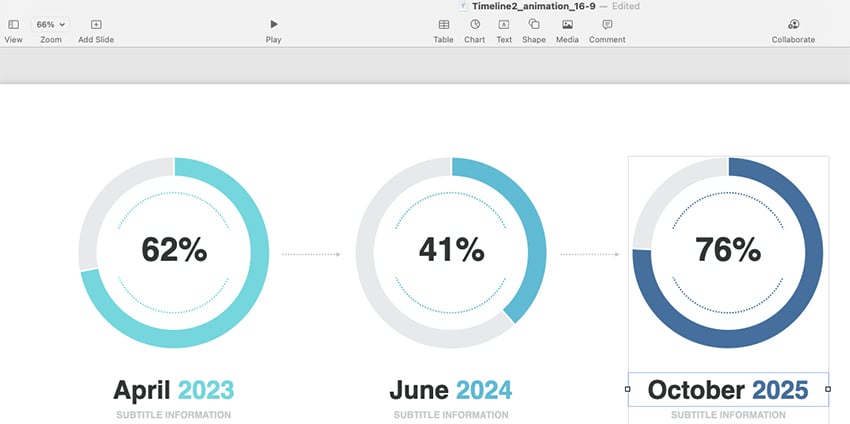850x424 pixels.
Task: Play the slideshow
Action: tap(273, 24)
